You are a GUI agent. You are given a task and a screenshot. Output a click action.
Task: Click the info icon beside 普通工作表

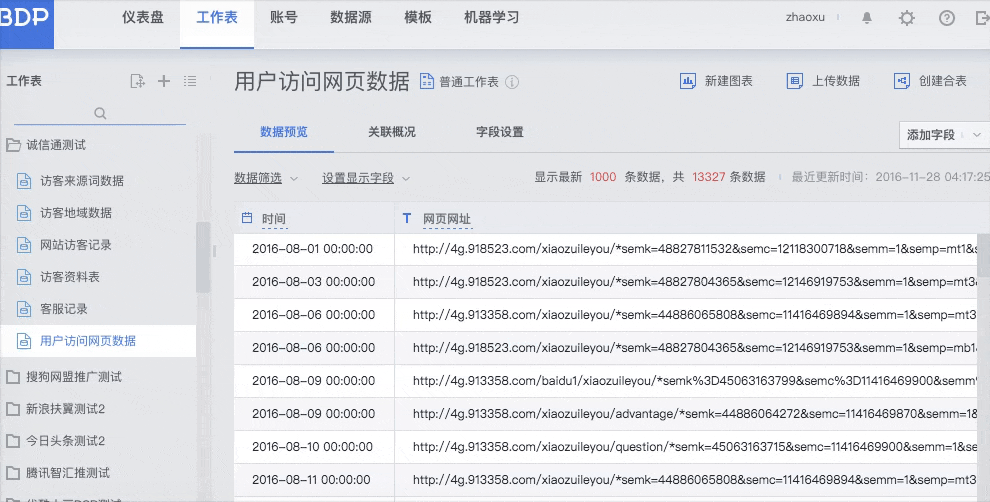(512, 82)
